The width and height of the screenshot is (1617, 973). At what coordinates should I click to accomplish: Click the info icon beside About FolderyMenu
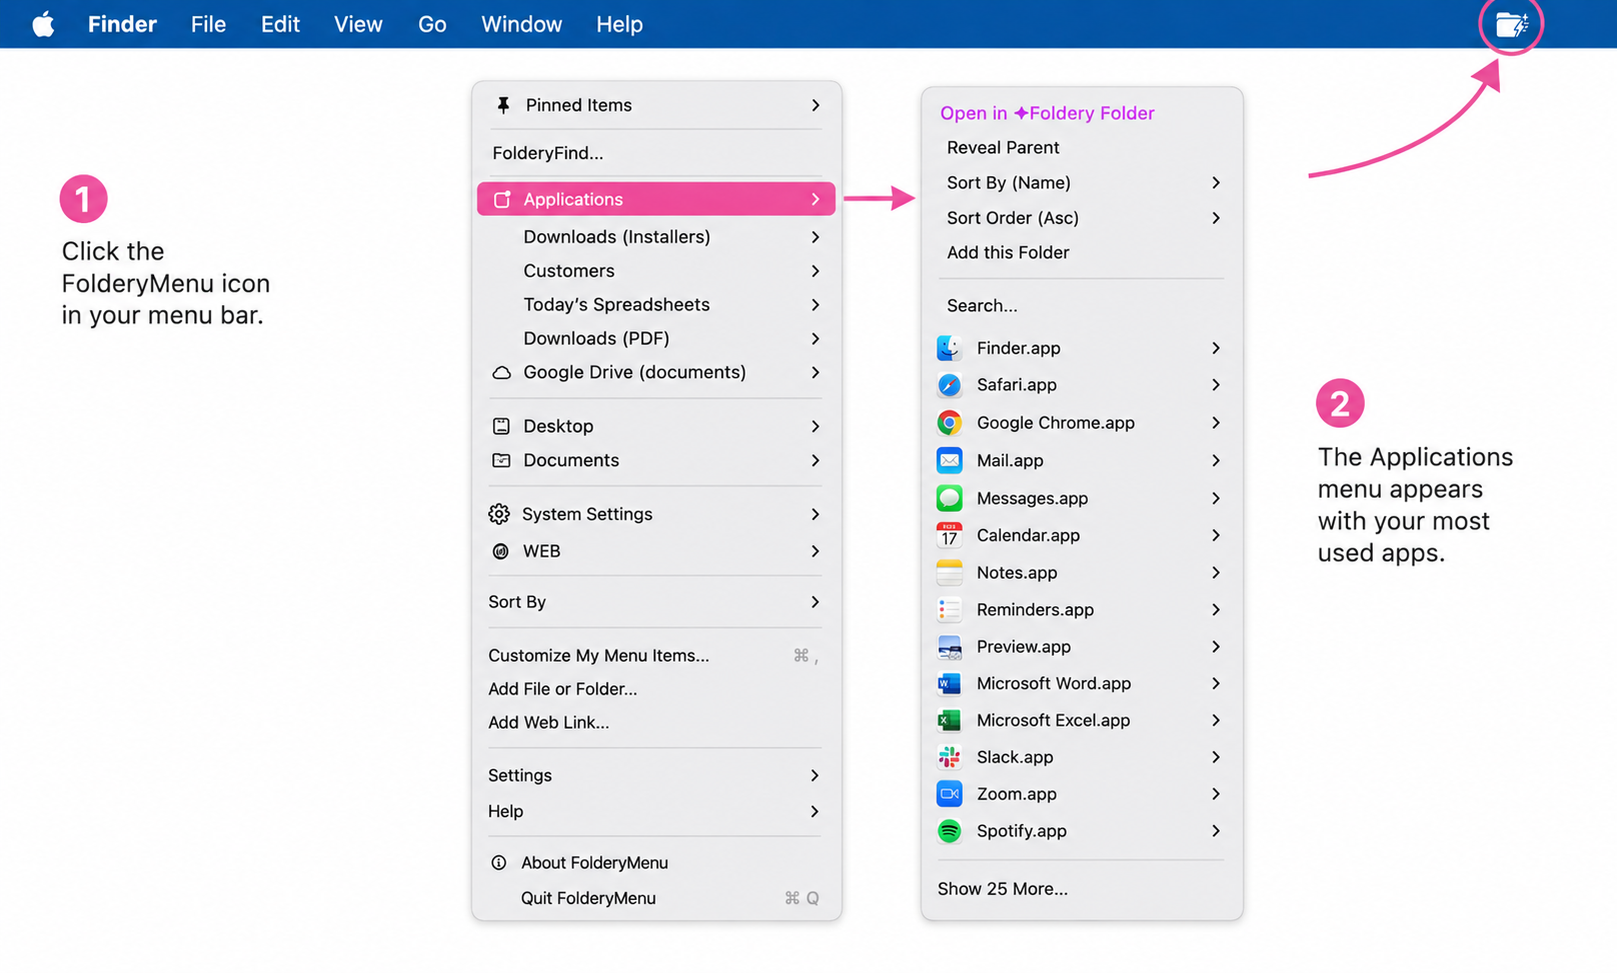(x=498, y=862)
